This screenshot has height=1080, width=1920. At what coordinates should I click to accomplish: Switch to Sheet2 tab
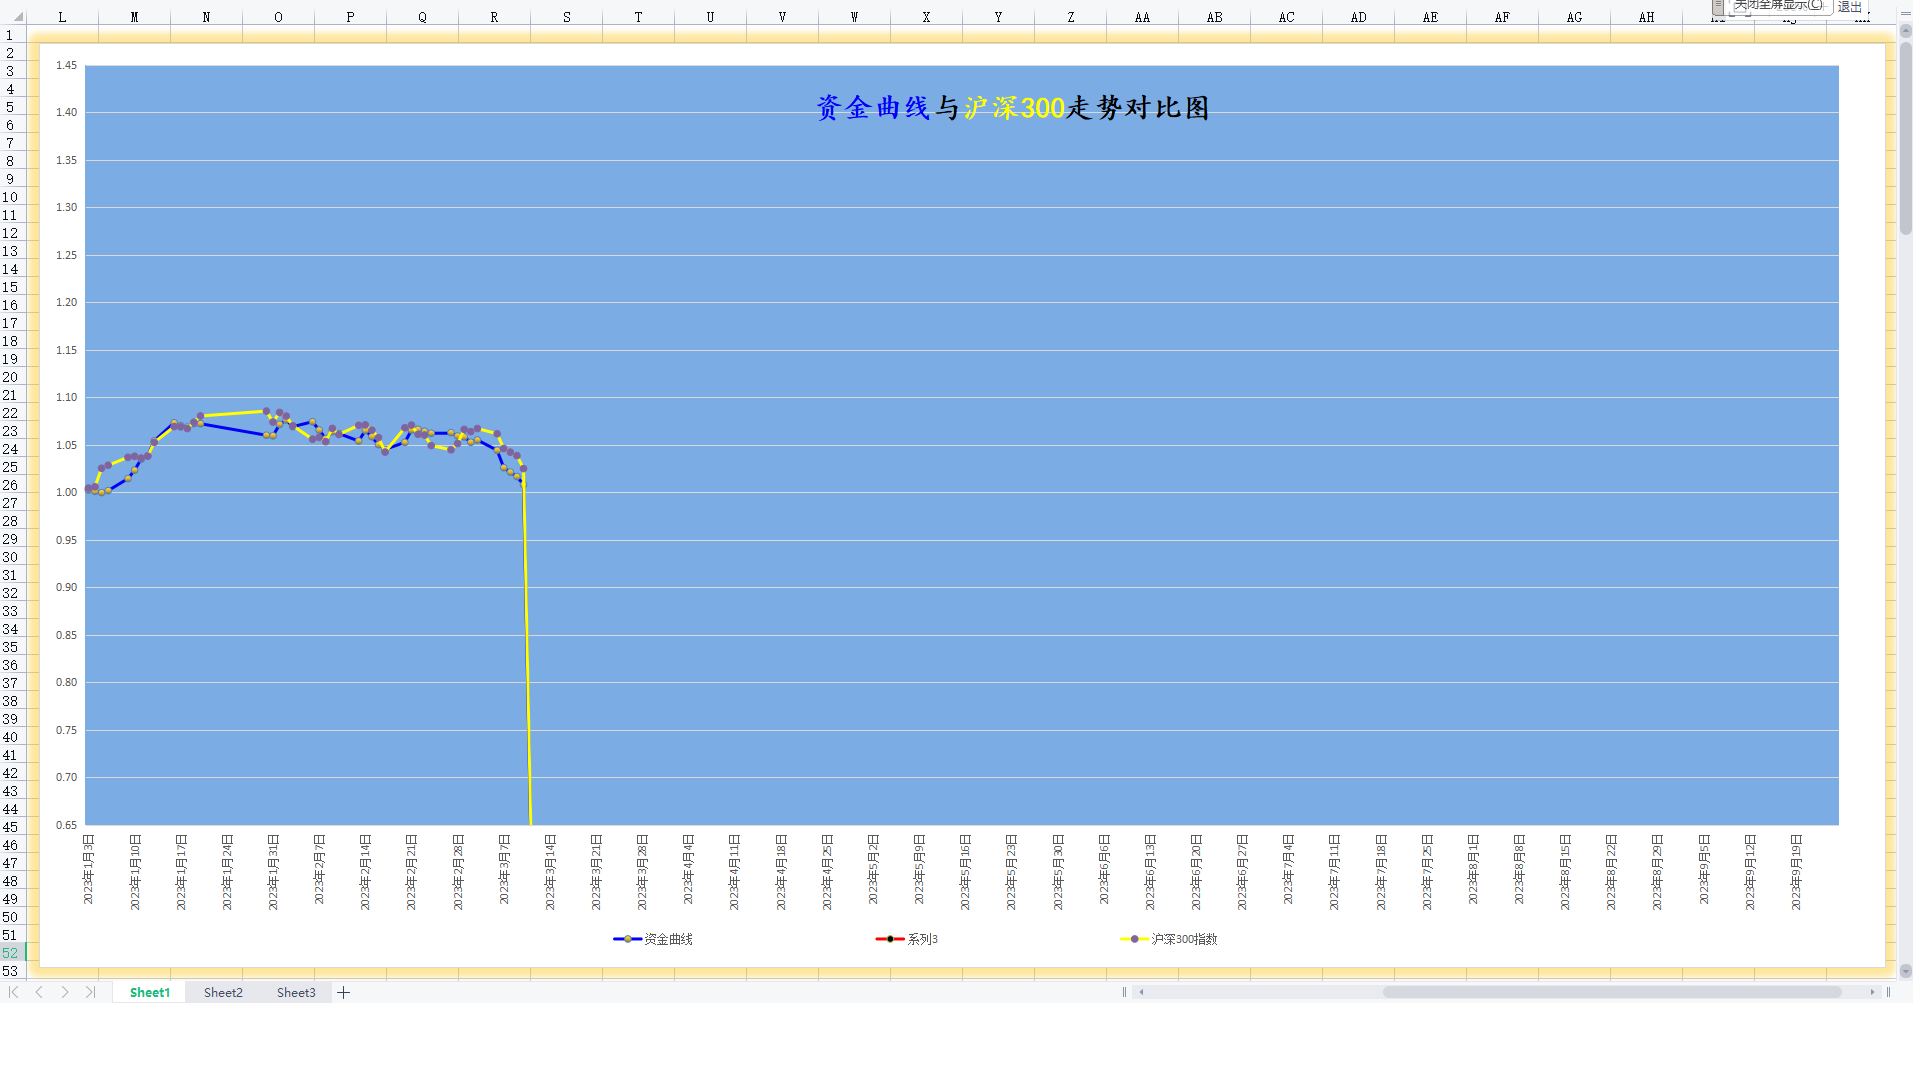click(x=223, y=992)
